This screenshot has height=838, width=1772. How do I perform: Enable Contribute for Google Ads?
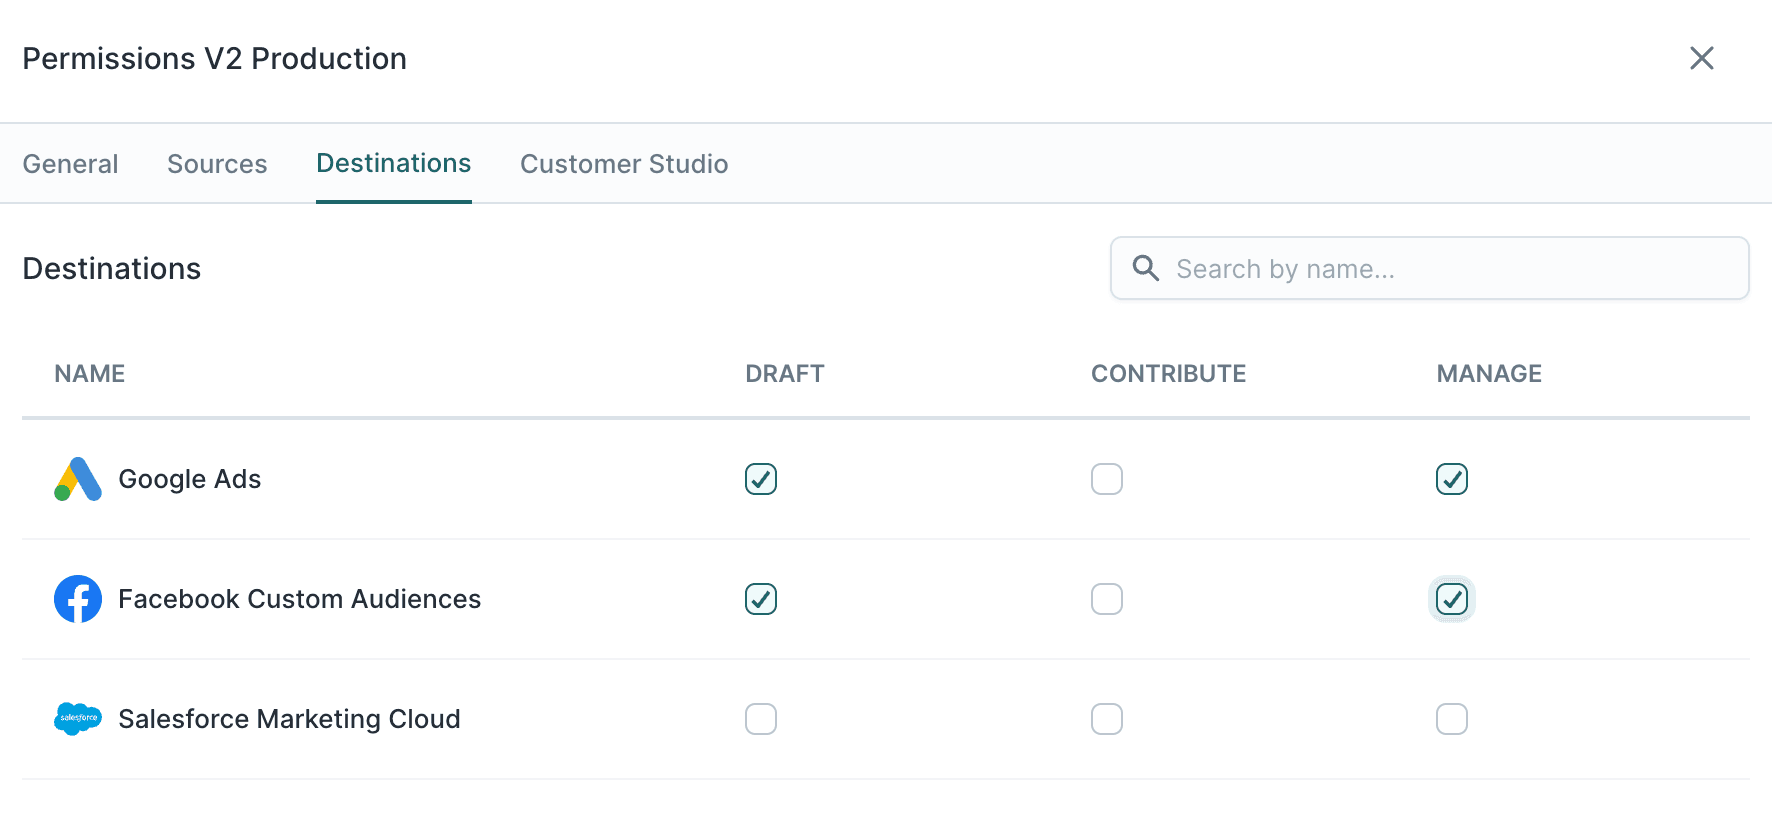[1107, 479]
